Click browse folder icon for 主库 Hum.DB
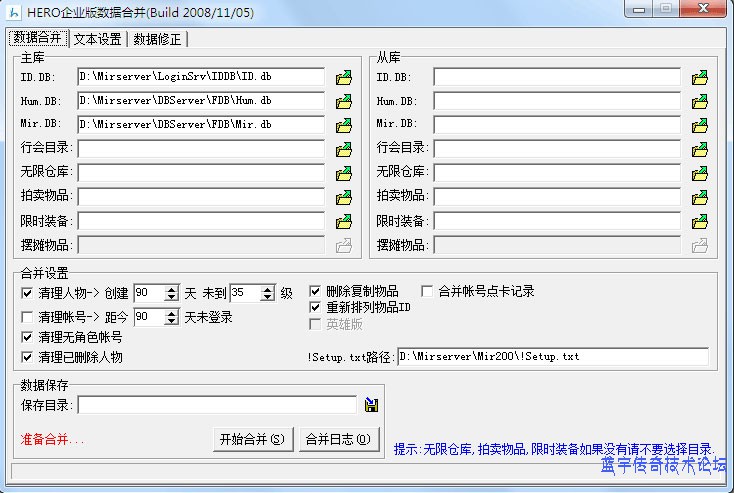The height and width of the screenshot is (493, 734). click(x=344, y=101)
